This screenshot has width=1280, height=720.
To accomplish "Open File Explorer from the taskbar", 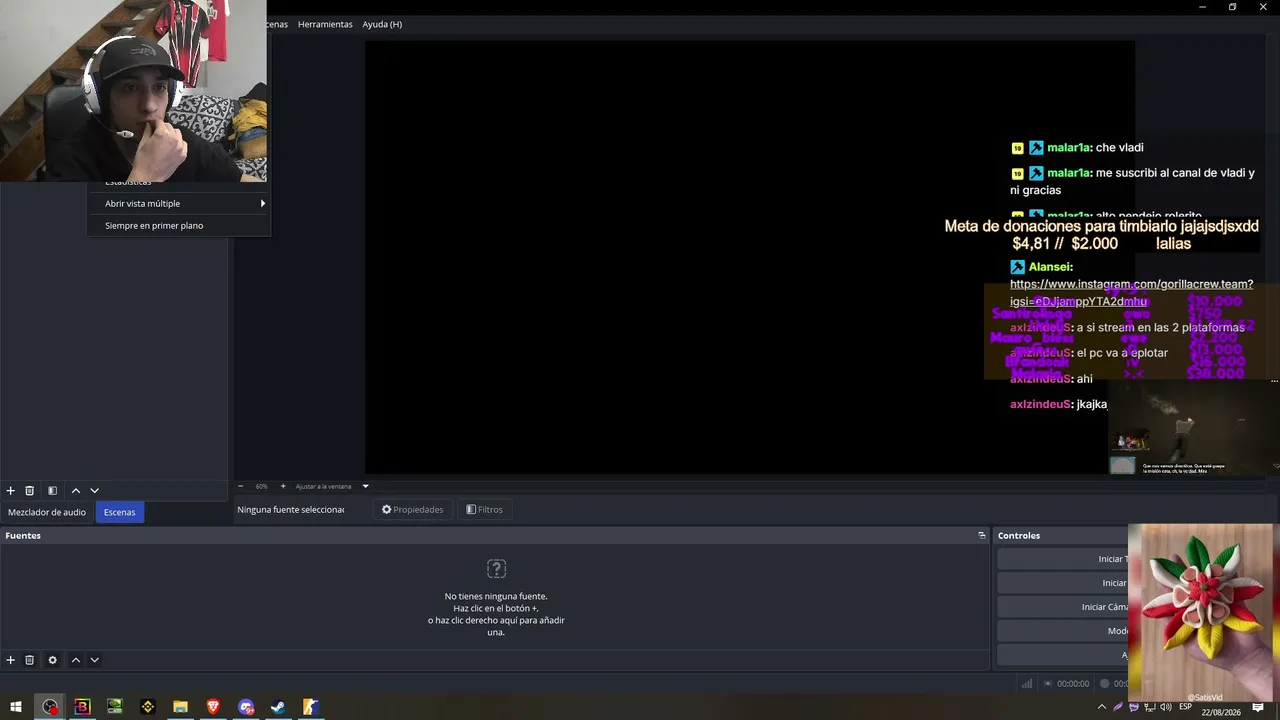I will (180, 707).
